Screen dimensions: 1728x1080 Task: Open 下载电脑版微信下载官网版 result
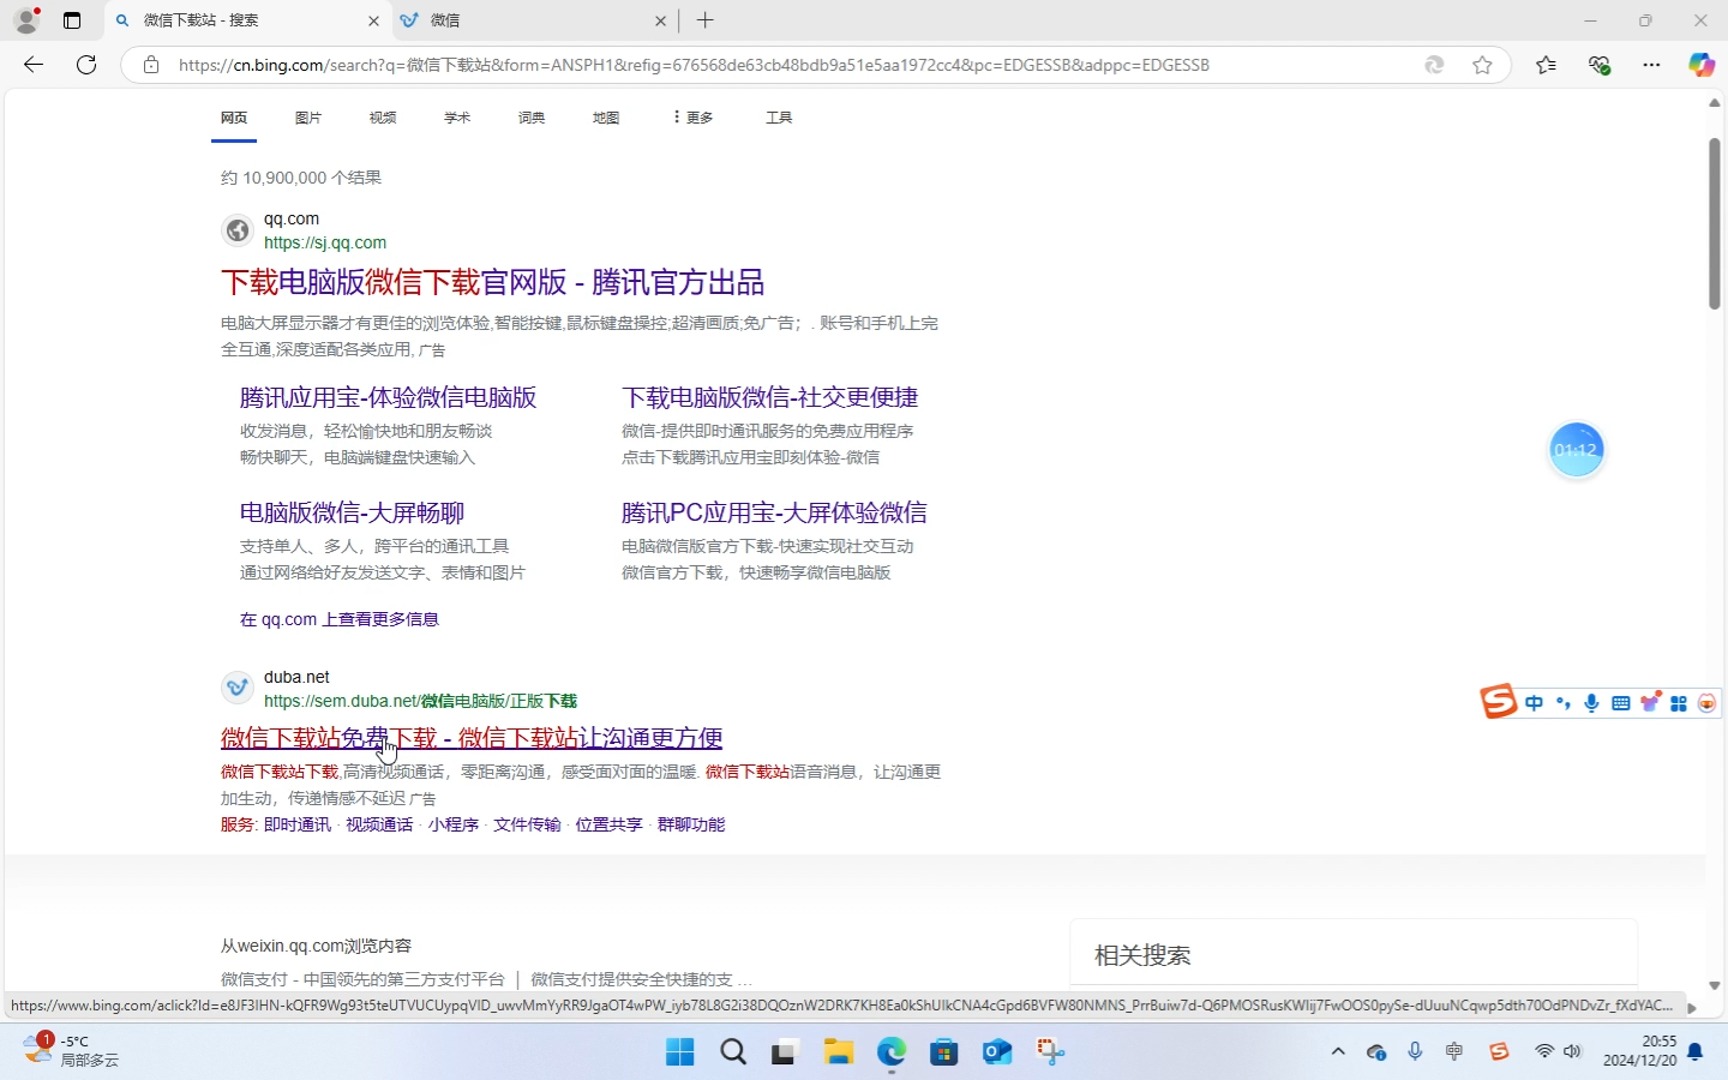pyautogui.click(x=492, y=282)
